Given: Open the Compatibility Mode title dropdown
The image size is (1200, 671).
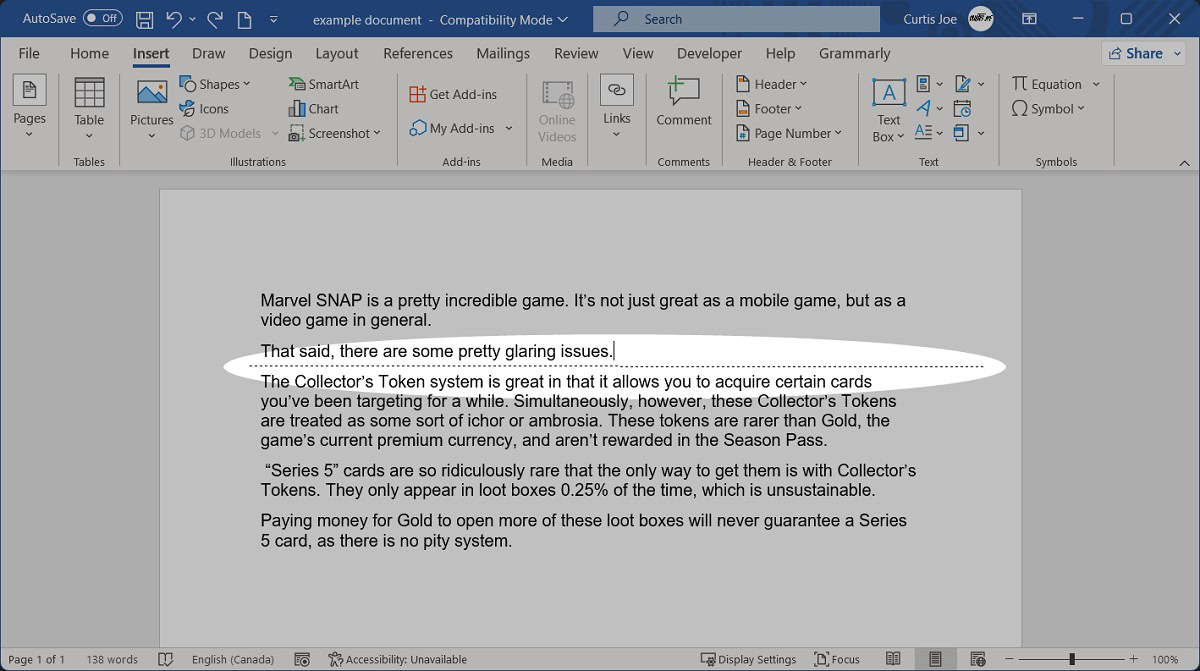Looking at the screenshot, I should tap(562, 19).
